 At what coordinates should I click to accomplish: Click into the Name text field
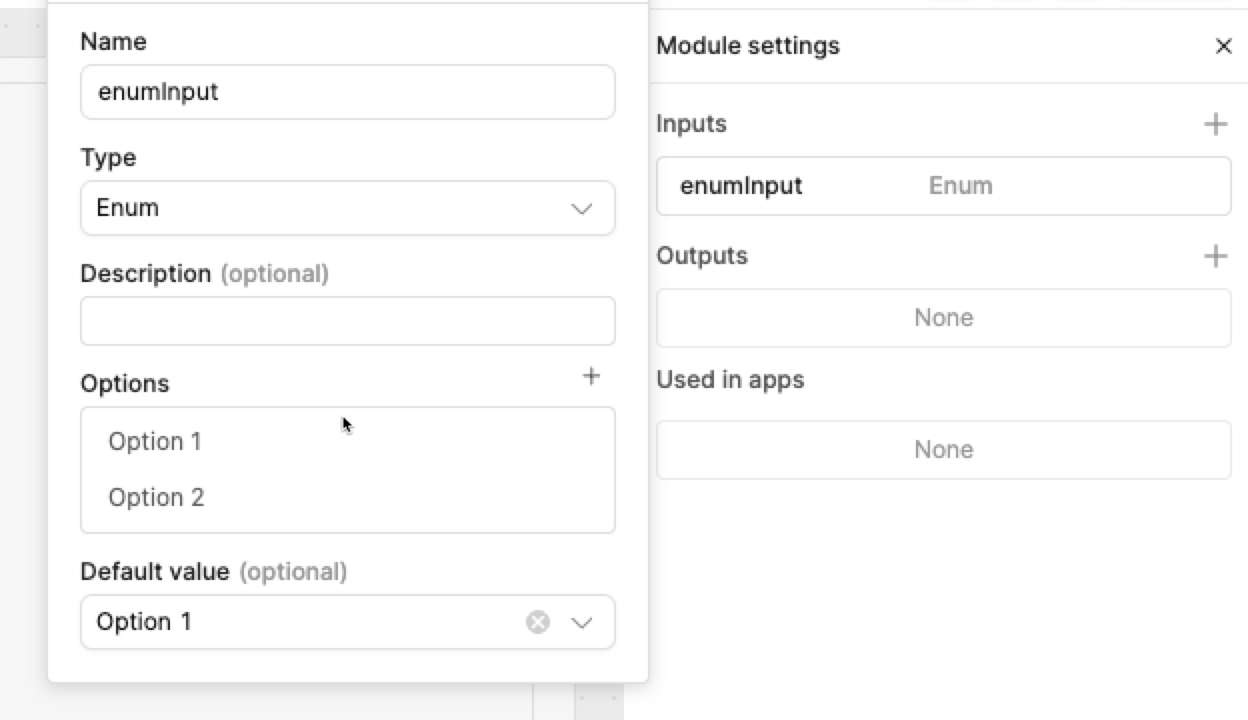(x=347, y=92)
